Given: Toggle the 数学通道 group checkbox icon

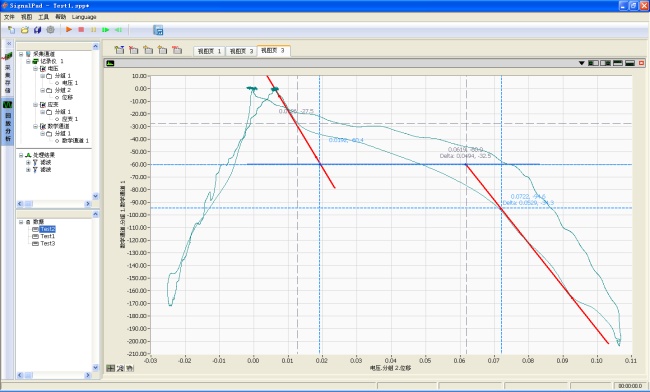Looking at the screenshot, I should click(42, 126).
